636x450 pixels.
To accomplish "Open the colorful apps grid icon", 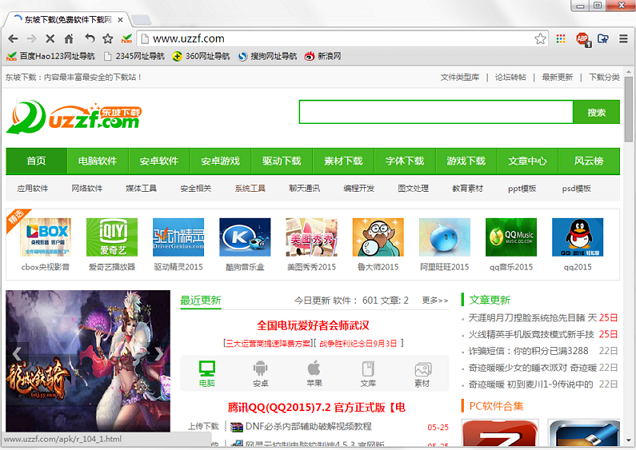I will pos(561,39).
